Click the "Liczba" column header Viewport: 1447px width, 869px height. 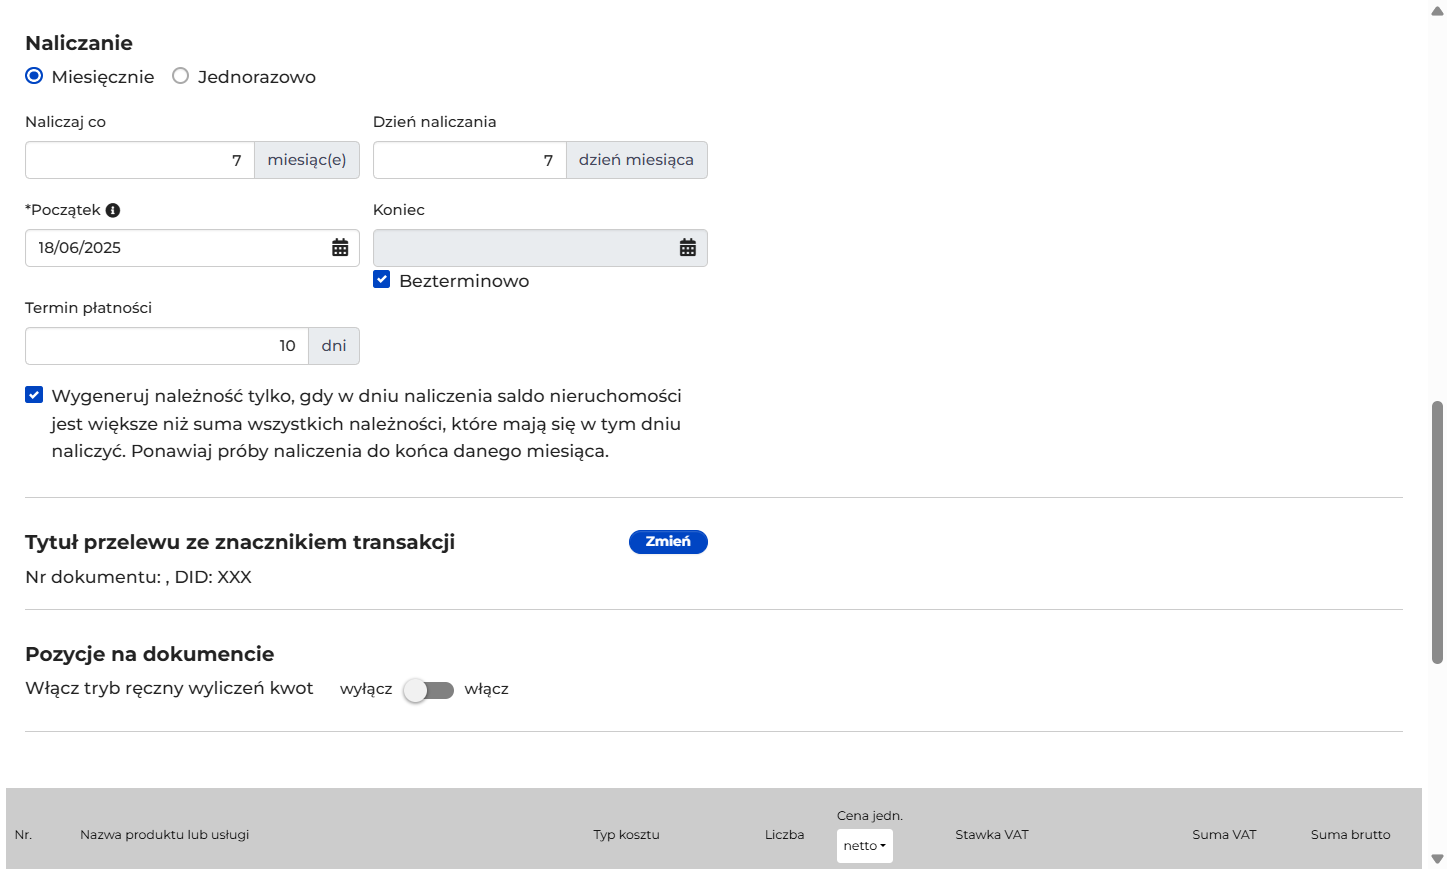pos(784,835)
